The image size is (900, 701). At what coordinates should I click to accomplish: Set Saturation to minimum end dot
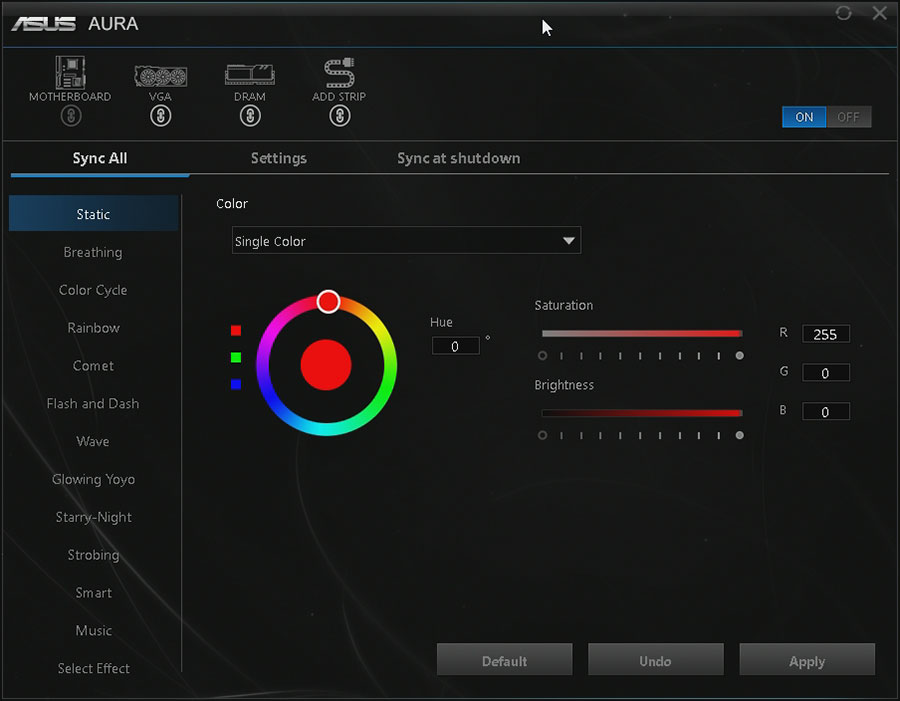(542, 355)
